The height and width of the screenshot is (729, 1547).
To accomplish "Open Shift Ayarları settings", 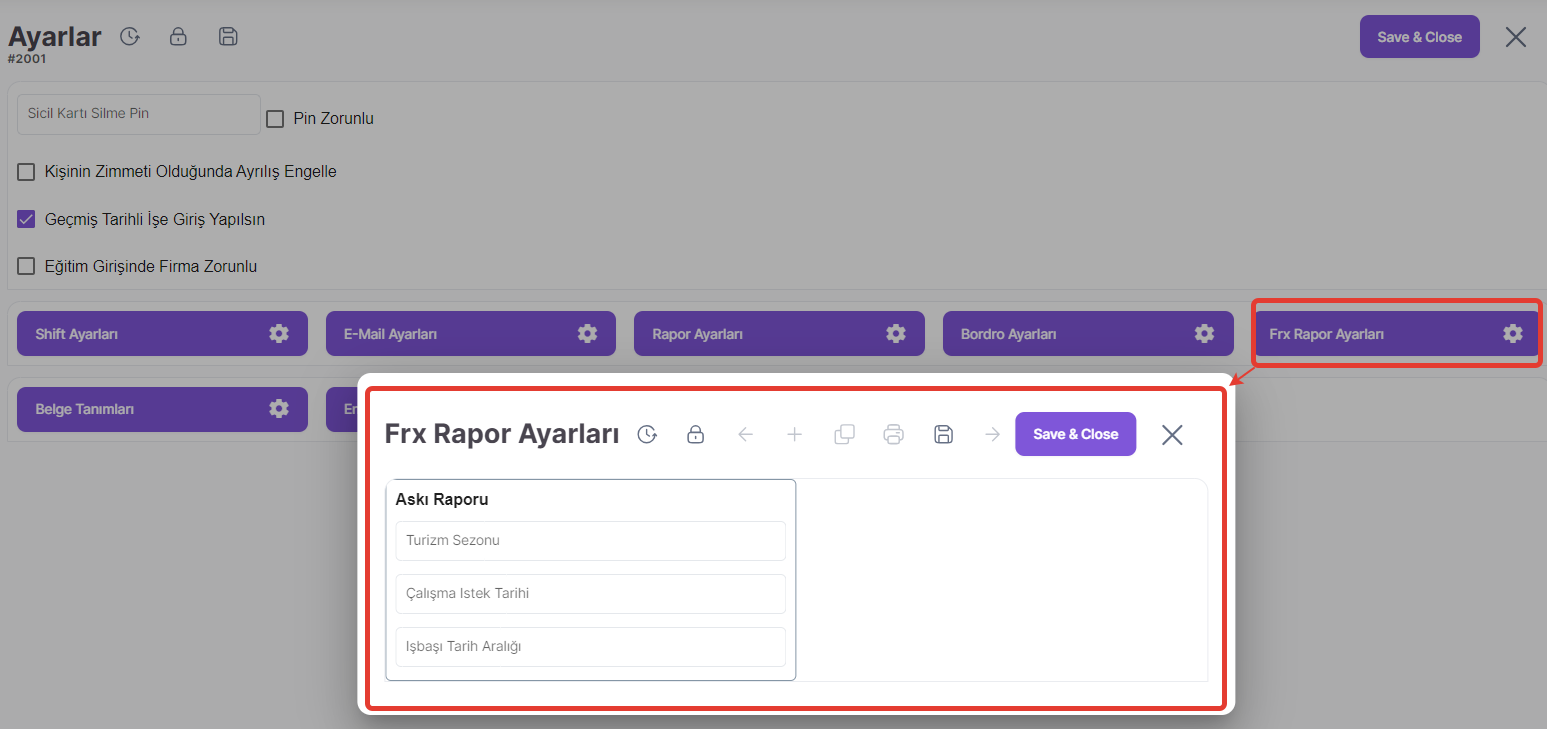I will [162, 334].
